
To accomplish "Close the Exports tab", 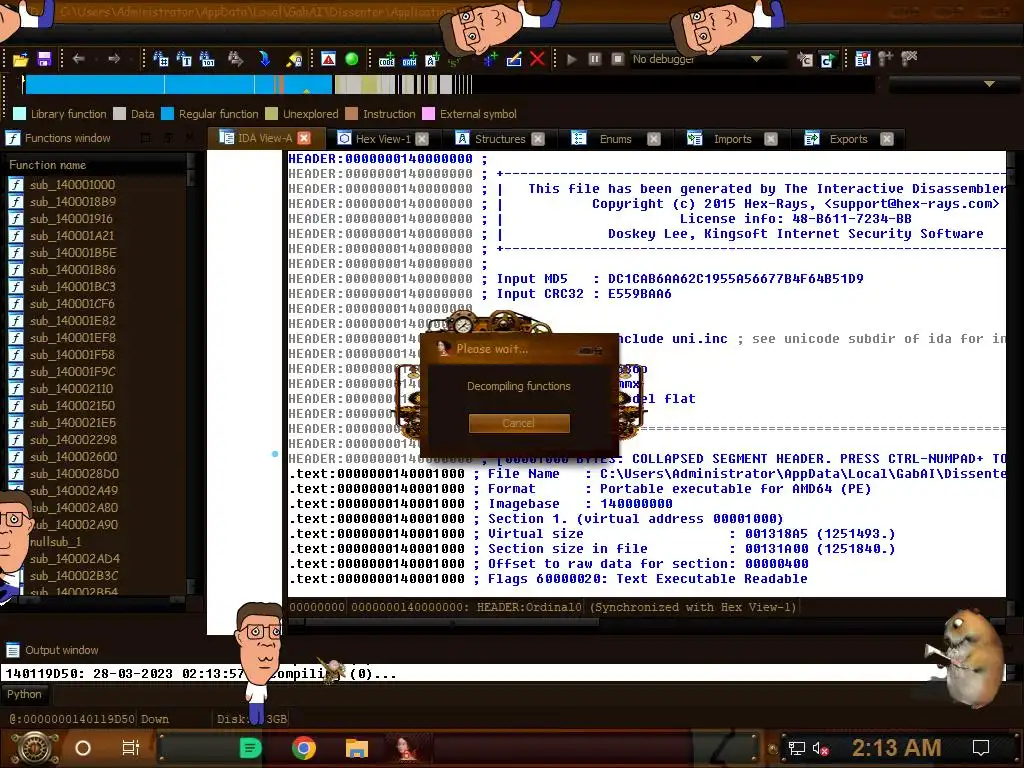I will pyautogui.click(x=886, y=138).
